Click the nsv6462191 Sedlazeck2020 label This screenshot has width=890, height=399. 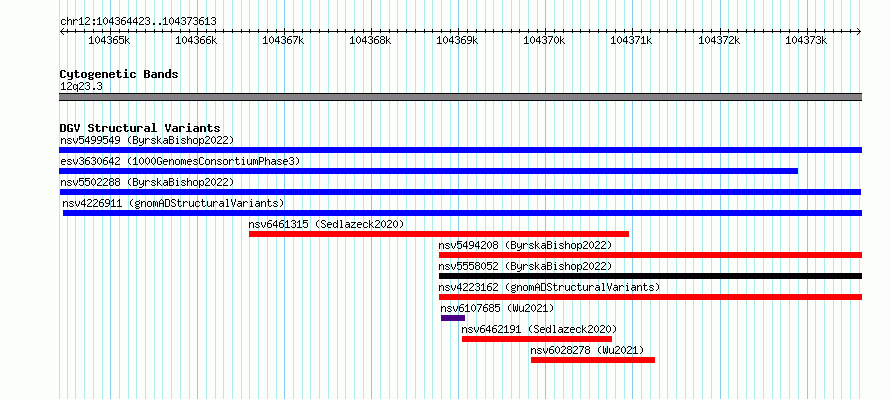tap(539, 329)
